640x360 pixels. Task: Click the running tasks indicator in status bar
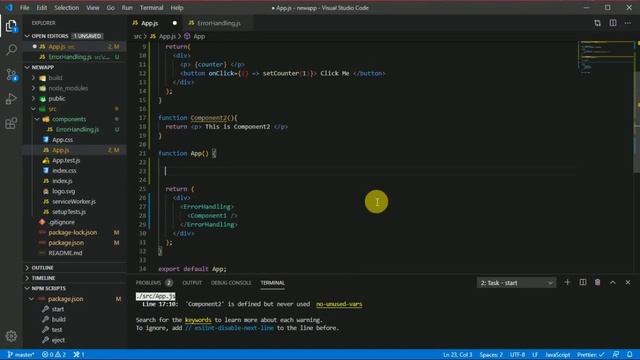pos(79,354)
